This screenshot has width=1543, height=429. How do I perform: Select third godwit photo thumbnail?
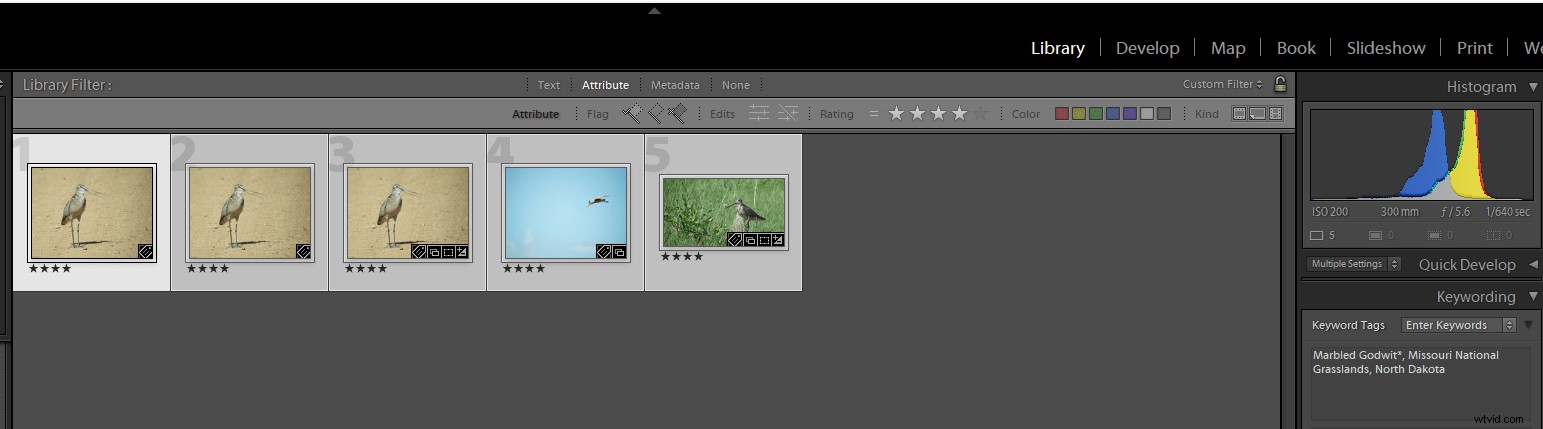pos(408,213)
